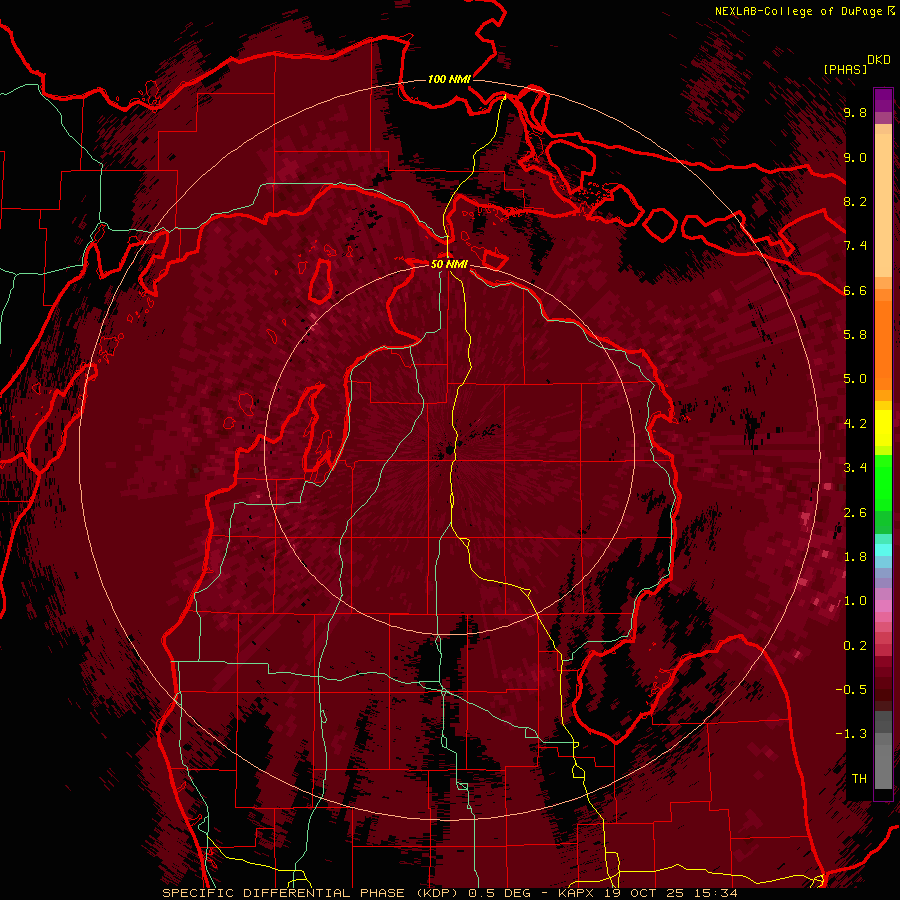Image resolution: width=900 pixels, height=900 pixels.
Task: Click the 9.8 scale value
Action: click(855, 112)
